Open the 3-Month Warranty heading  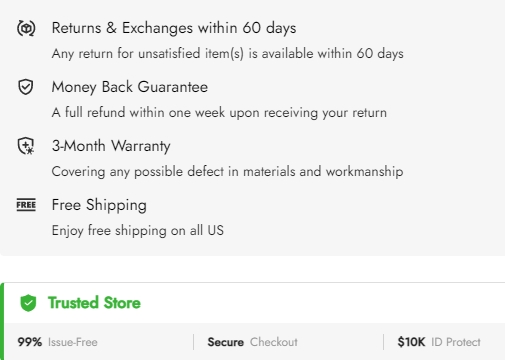coord(111,146)
